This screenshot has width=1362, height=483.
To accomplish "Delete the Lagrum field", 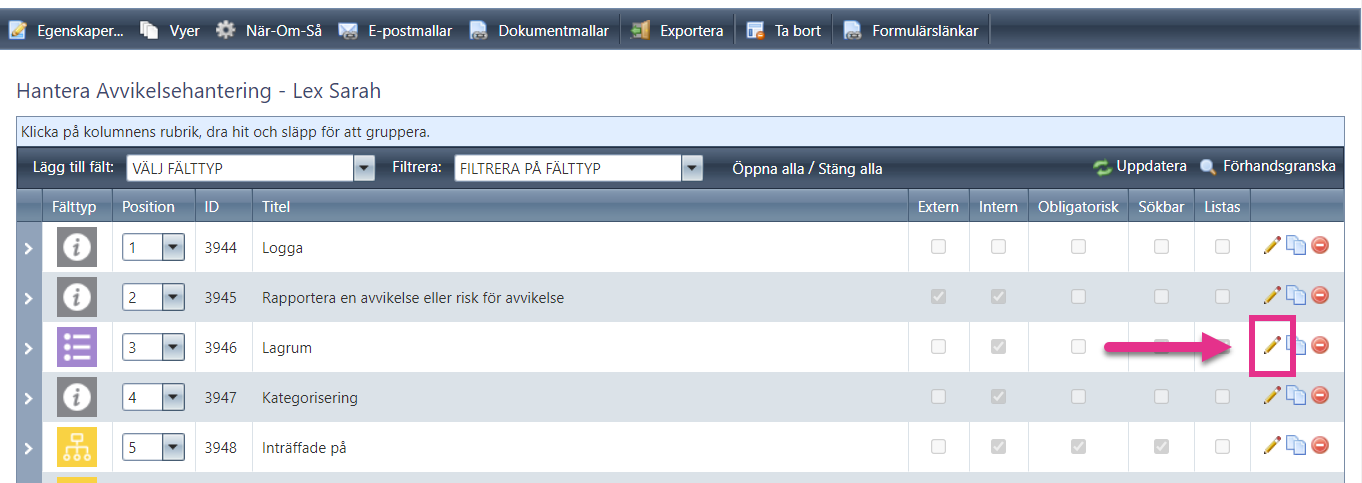I will [1320, 345].
